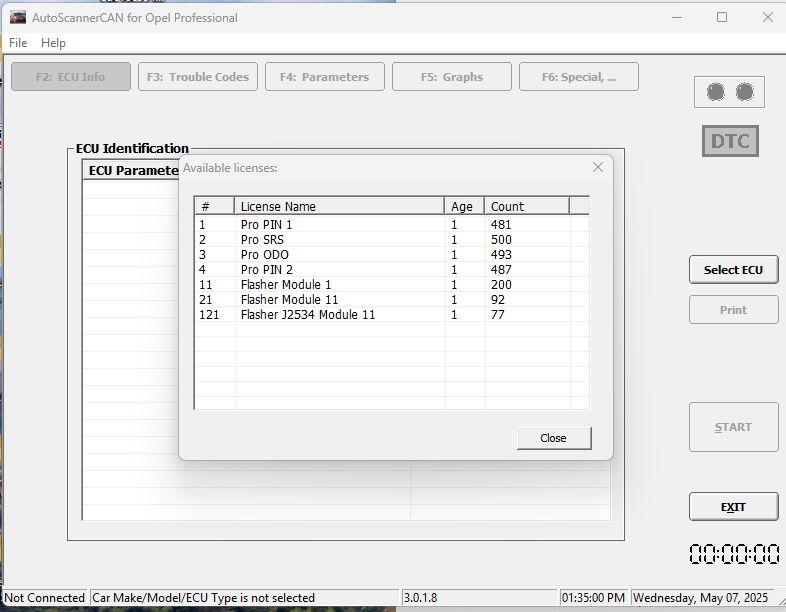Click license number 121 cell
Image resolution: width=786 pixels, height=612 pixels.
point(209,315)
